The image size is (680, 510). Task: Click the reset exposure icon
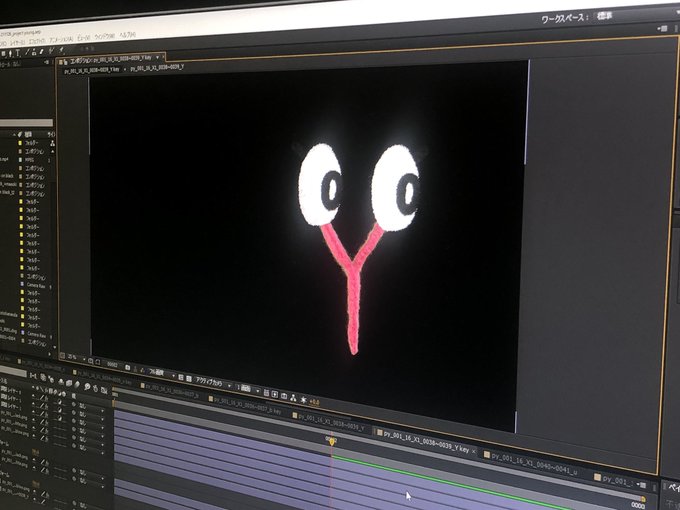[x=304, y=399]
